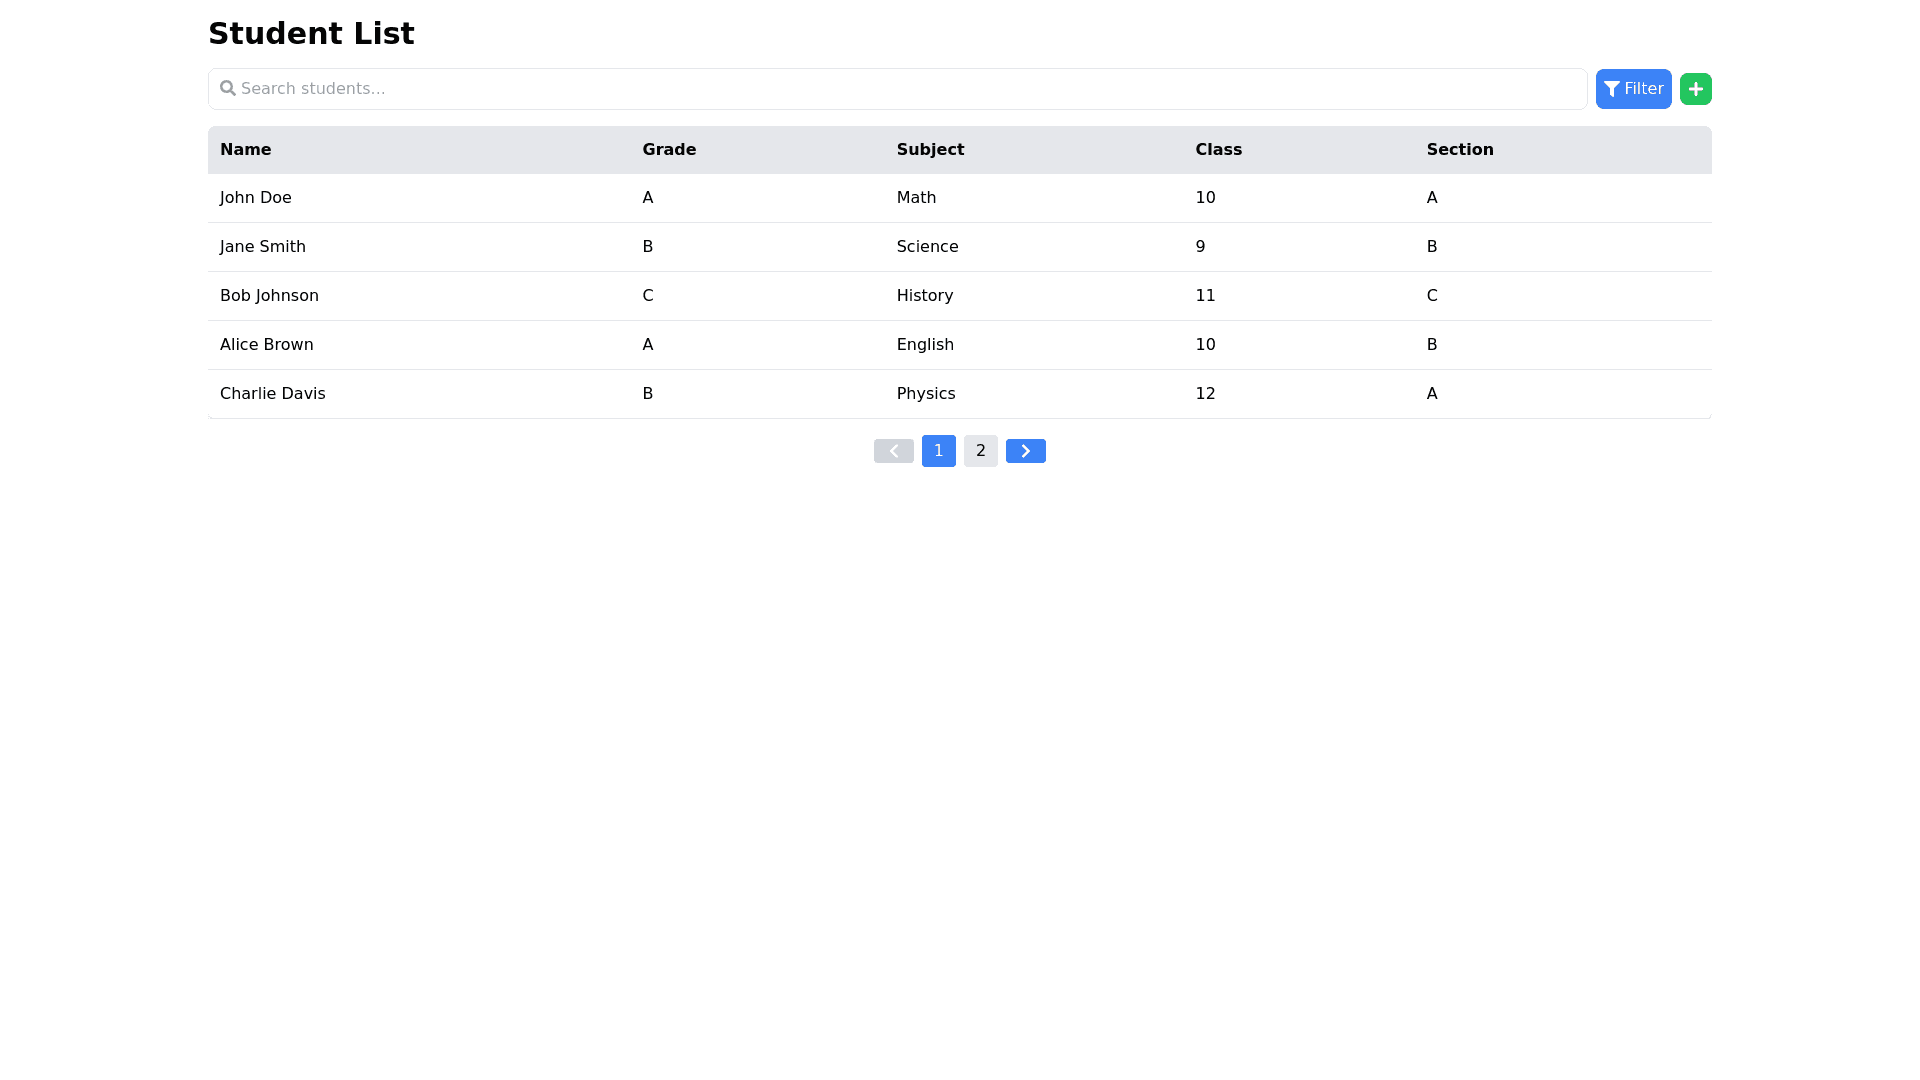Image resolution: width=1920 pixels, height=1080 pixels.
Task: Click the Name column header
Action: click(246, 149)
